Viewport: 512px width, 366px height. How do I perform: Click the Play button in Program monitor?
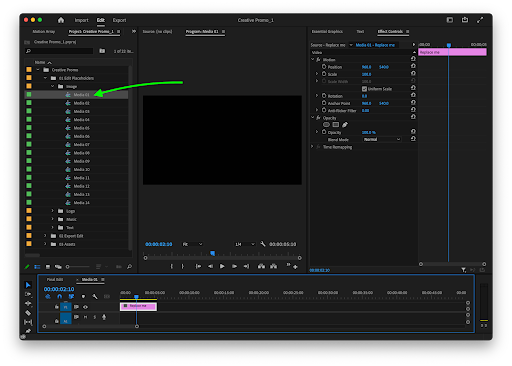(222, 266)
